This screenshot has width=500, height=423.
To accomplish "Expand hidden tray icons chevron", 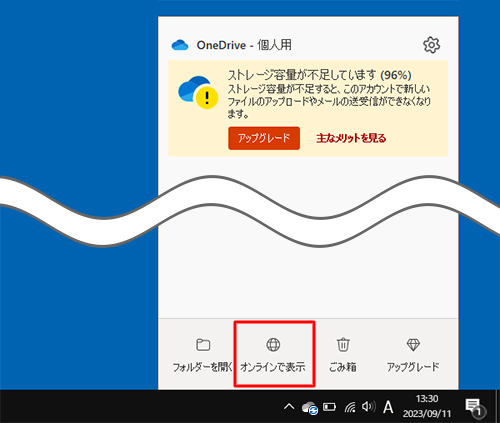I will [x=289, y=407].
